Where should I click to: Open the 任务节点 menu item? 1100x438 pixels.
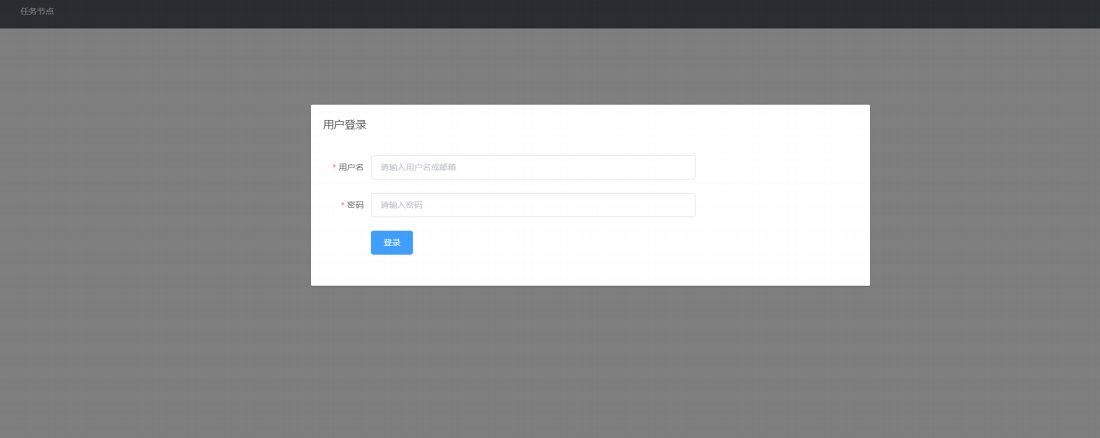[37, 11]
